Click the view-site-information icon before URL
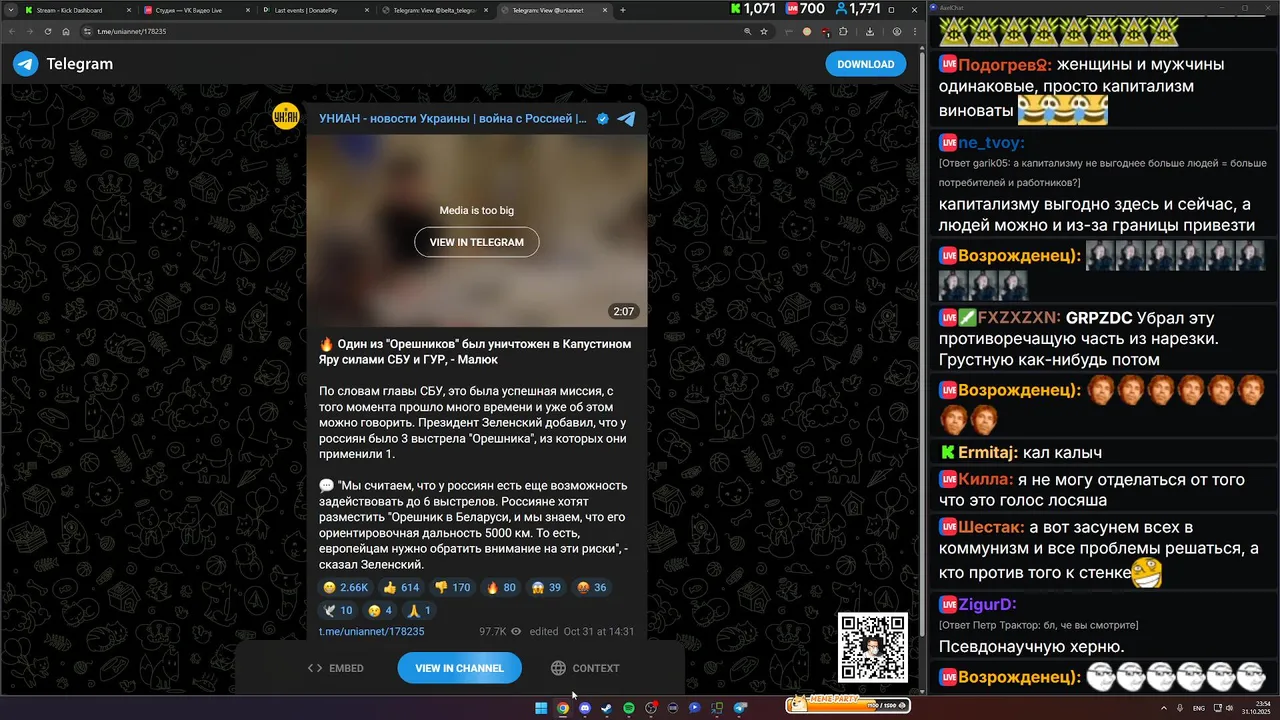Screen dimensions: 1280x720 click(87, 31)
